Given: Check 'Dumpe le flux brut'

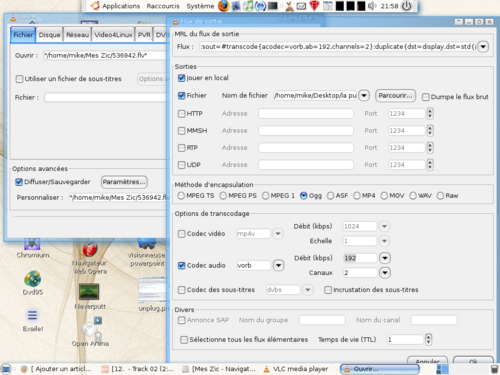Looking at the screenshot, I should tap(426, 97).
